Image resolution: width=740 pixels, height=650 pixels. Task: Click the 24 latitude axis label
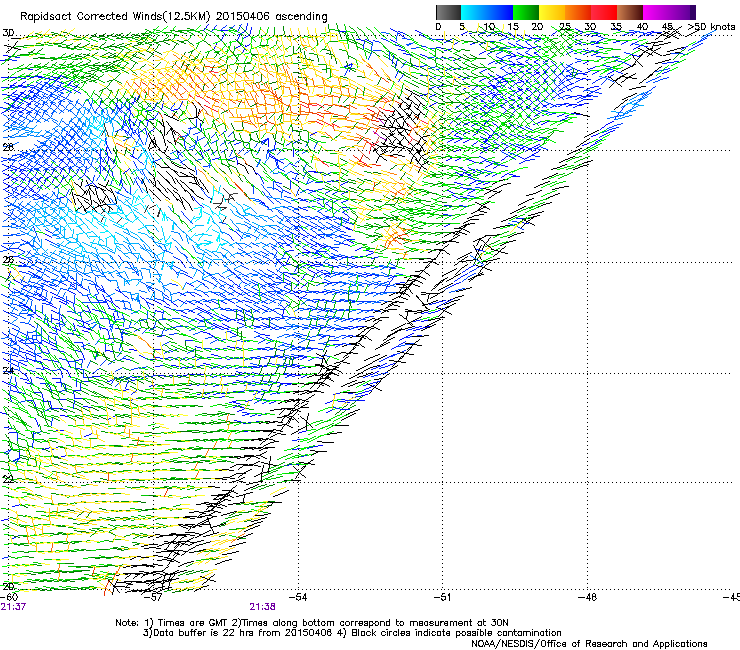[x=8, y=371]
